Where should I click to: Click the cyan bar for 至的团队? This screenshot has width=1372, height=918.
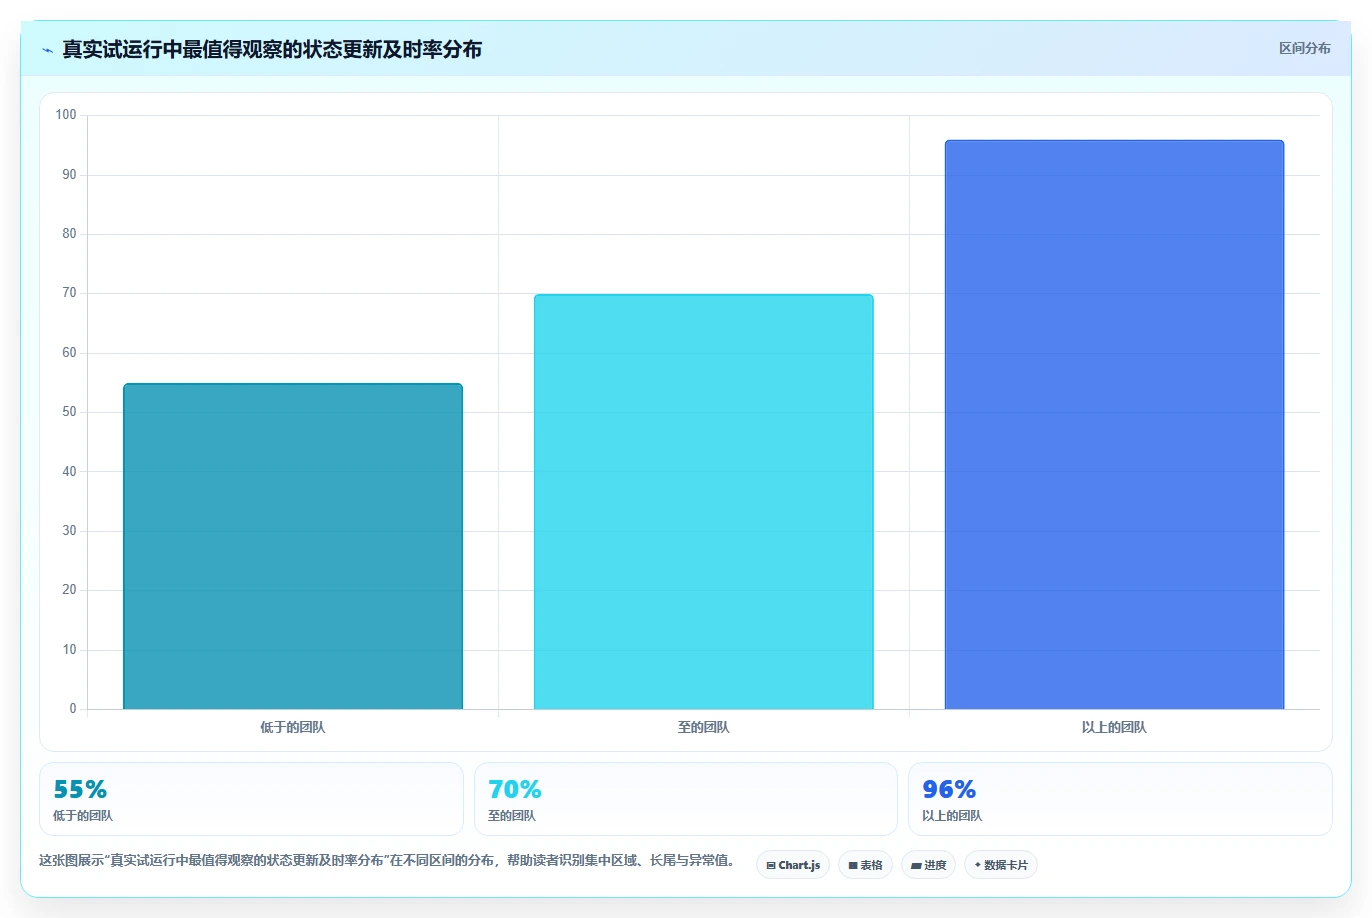pos(703,502)
